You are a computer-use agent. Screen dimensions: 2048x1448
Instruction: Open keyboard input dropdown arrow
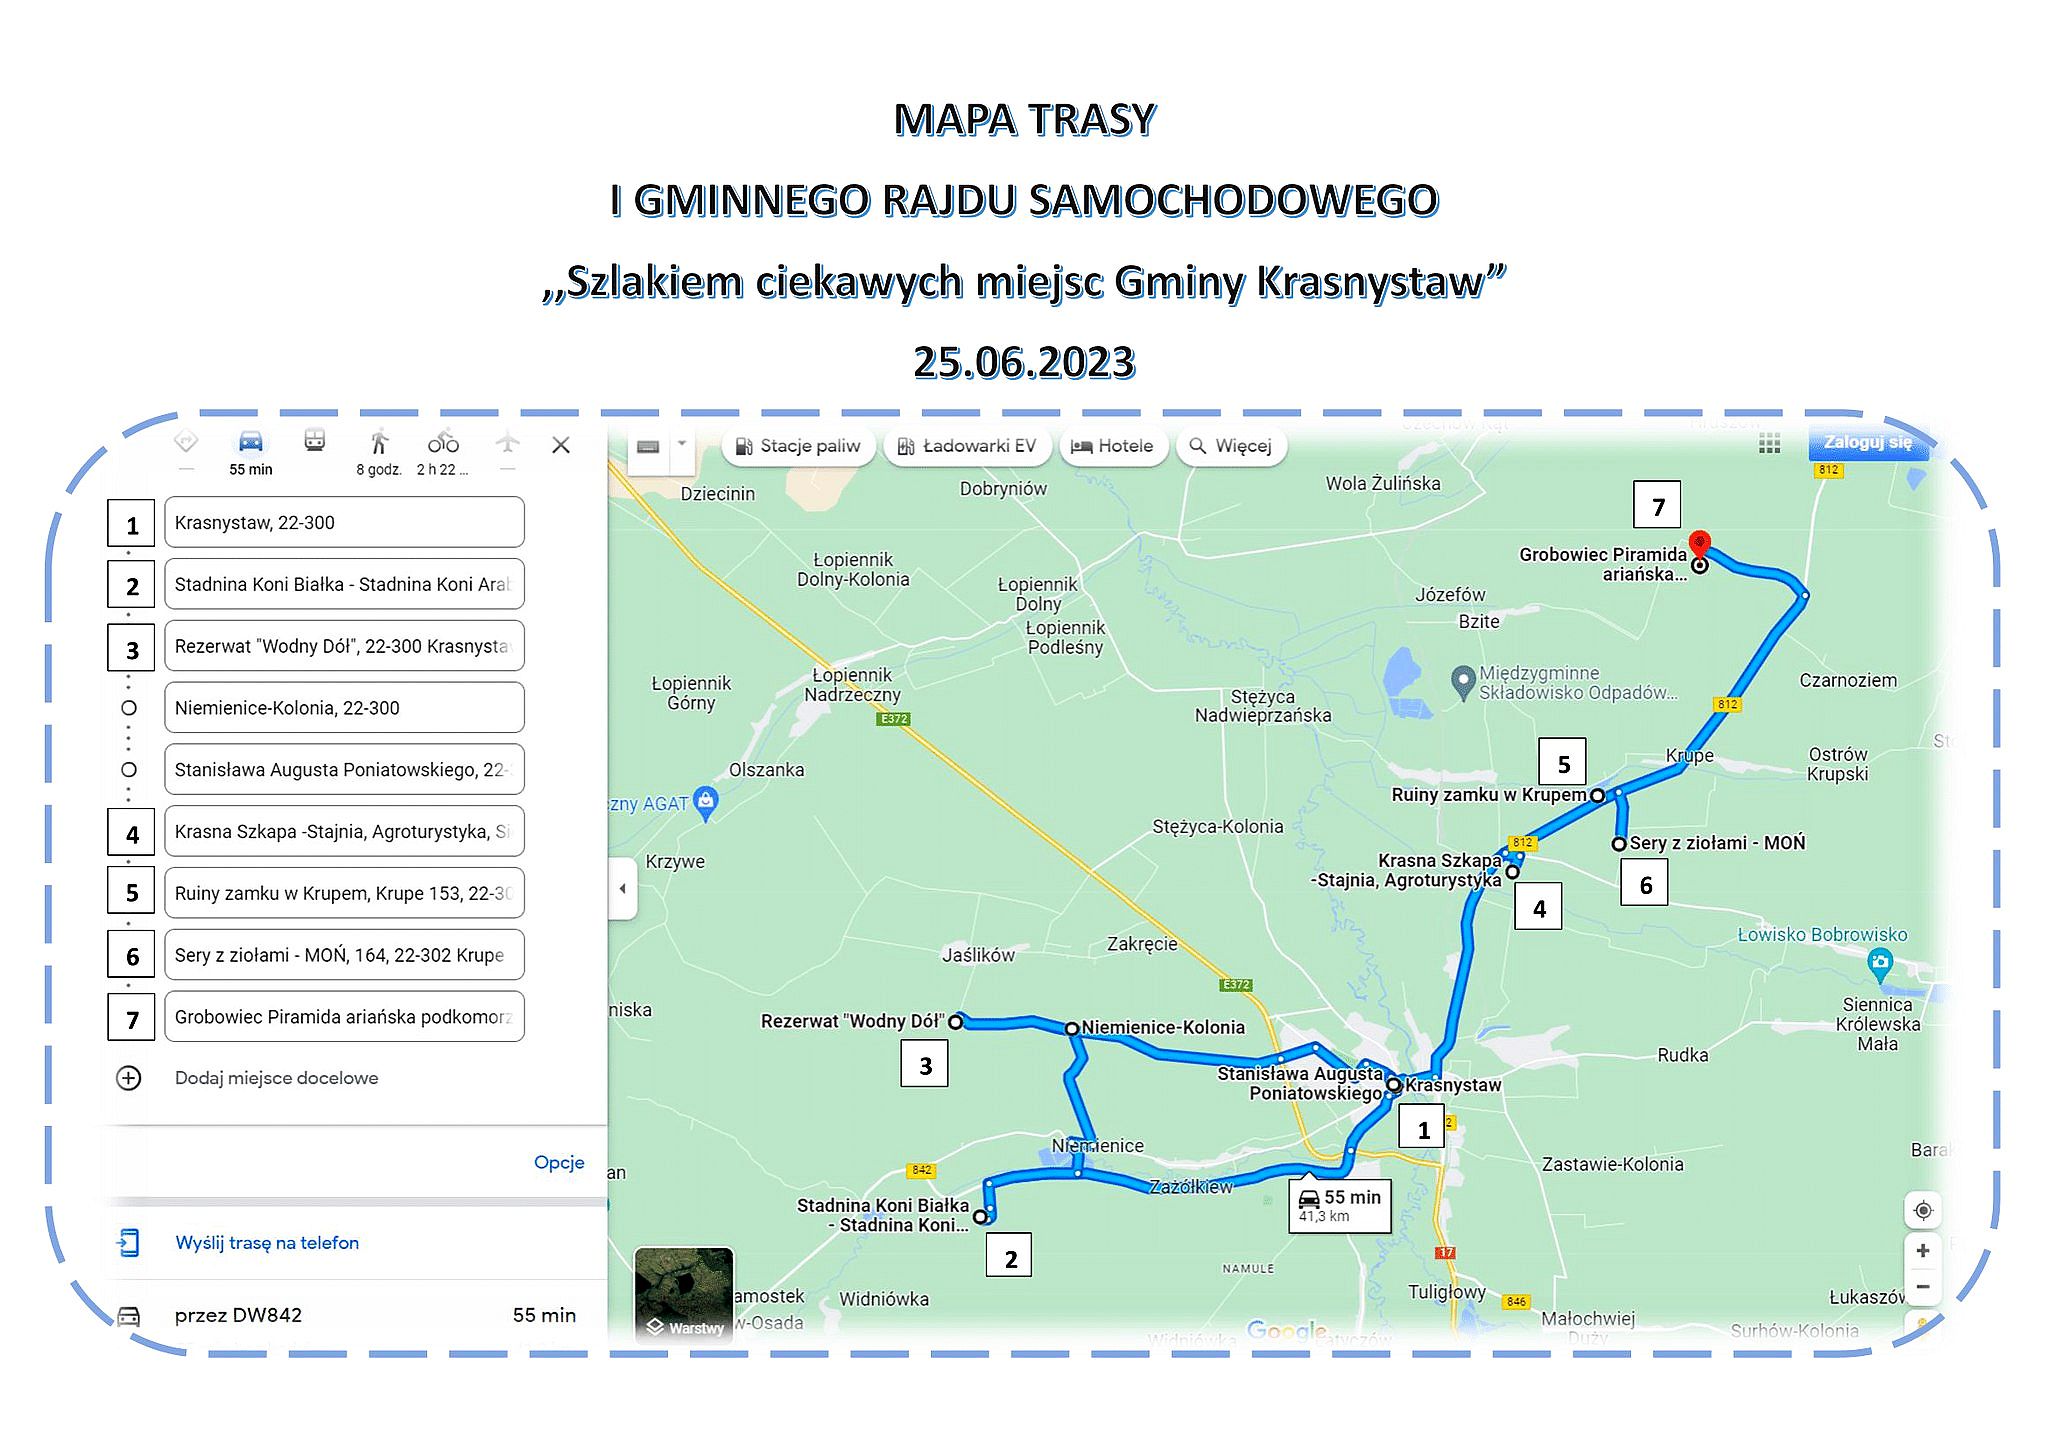[682, 444]
